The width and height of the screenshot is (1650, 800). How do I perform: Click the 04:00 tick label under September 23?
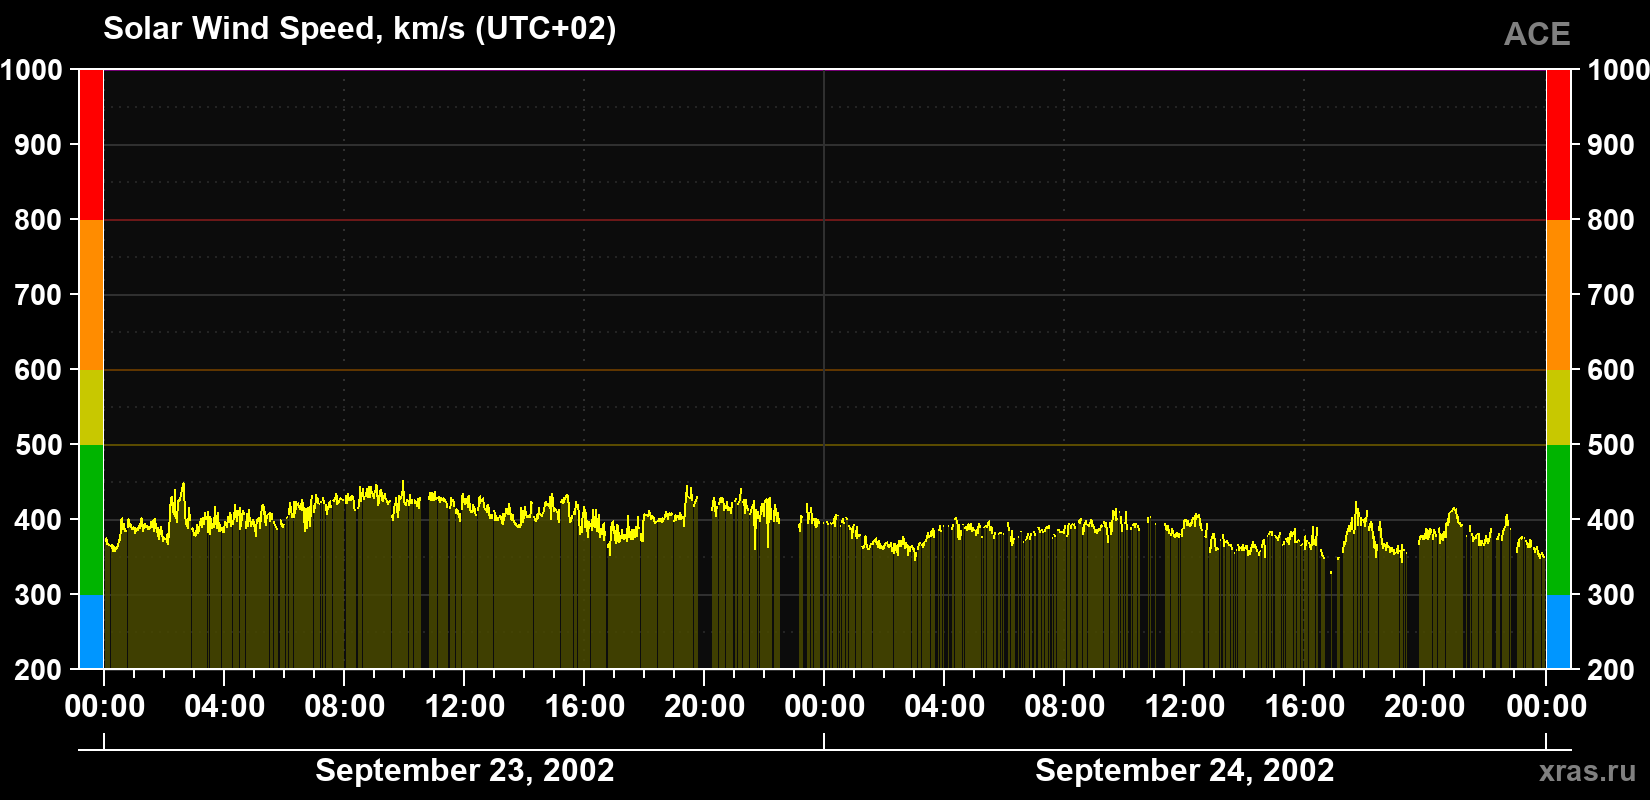[224, 706]
